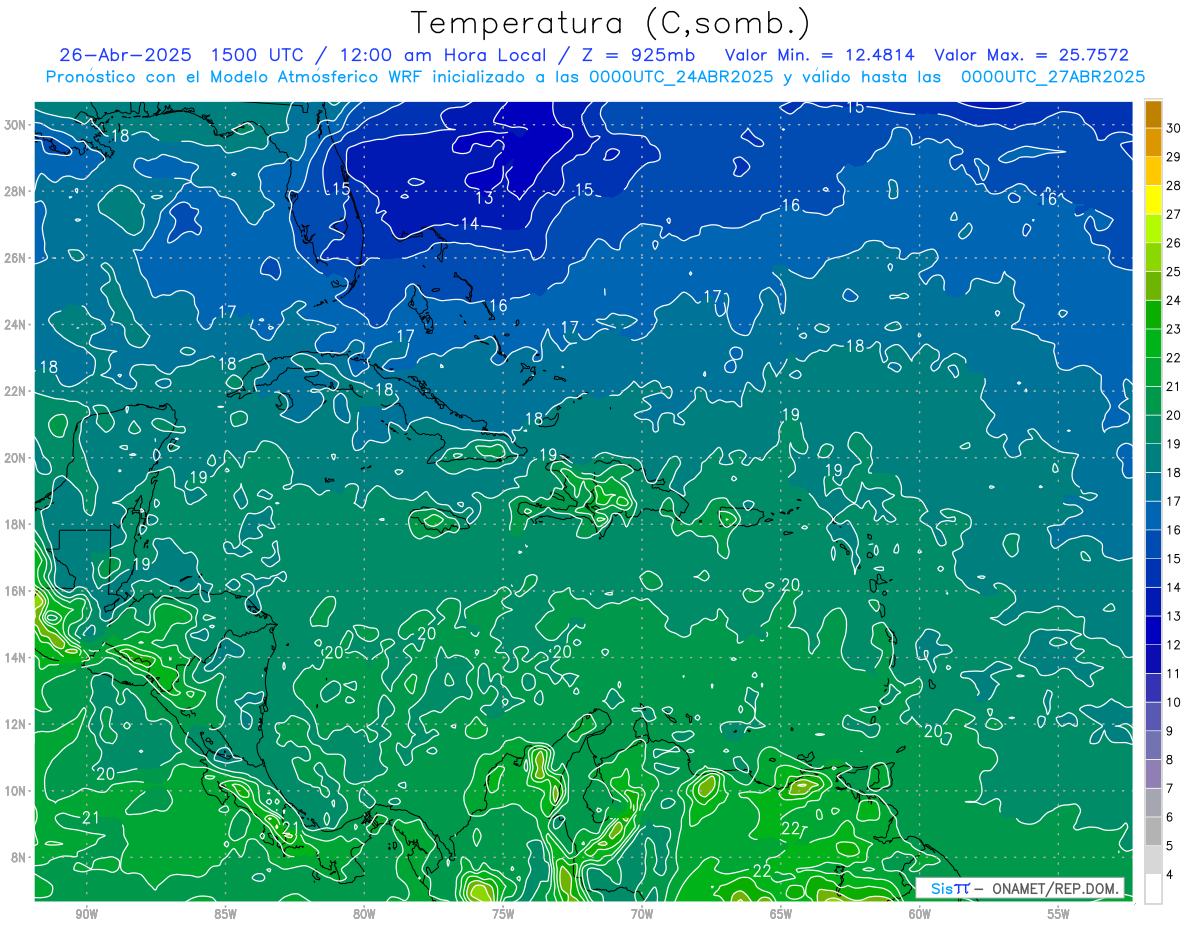Click the "85W" longitude axis label
1200x927 pixels.
(x=225, y=914)
